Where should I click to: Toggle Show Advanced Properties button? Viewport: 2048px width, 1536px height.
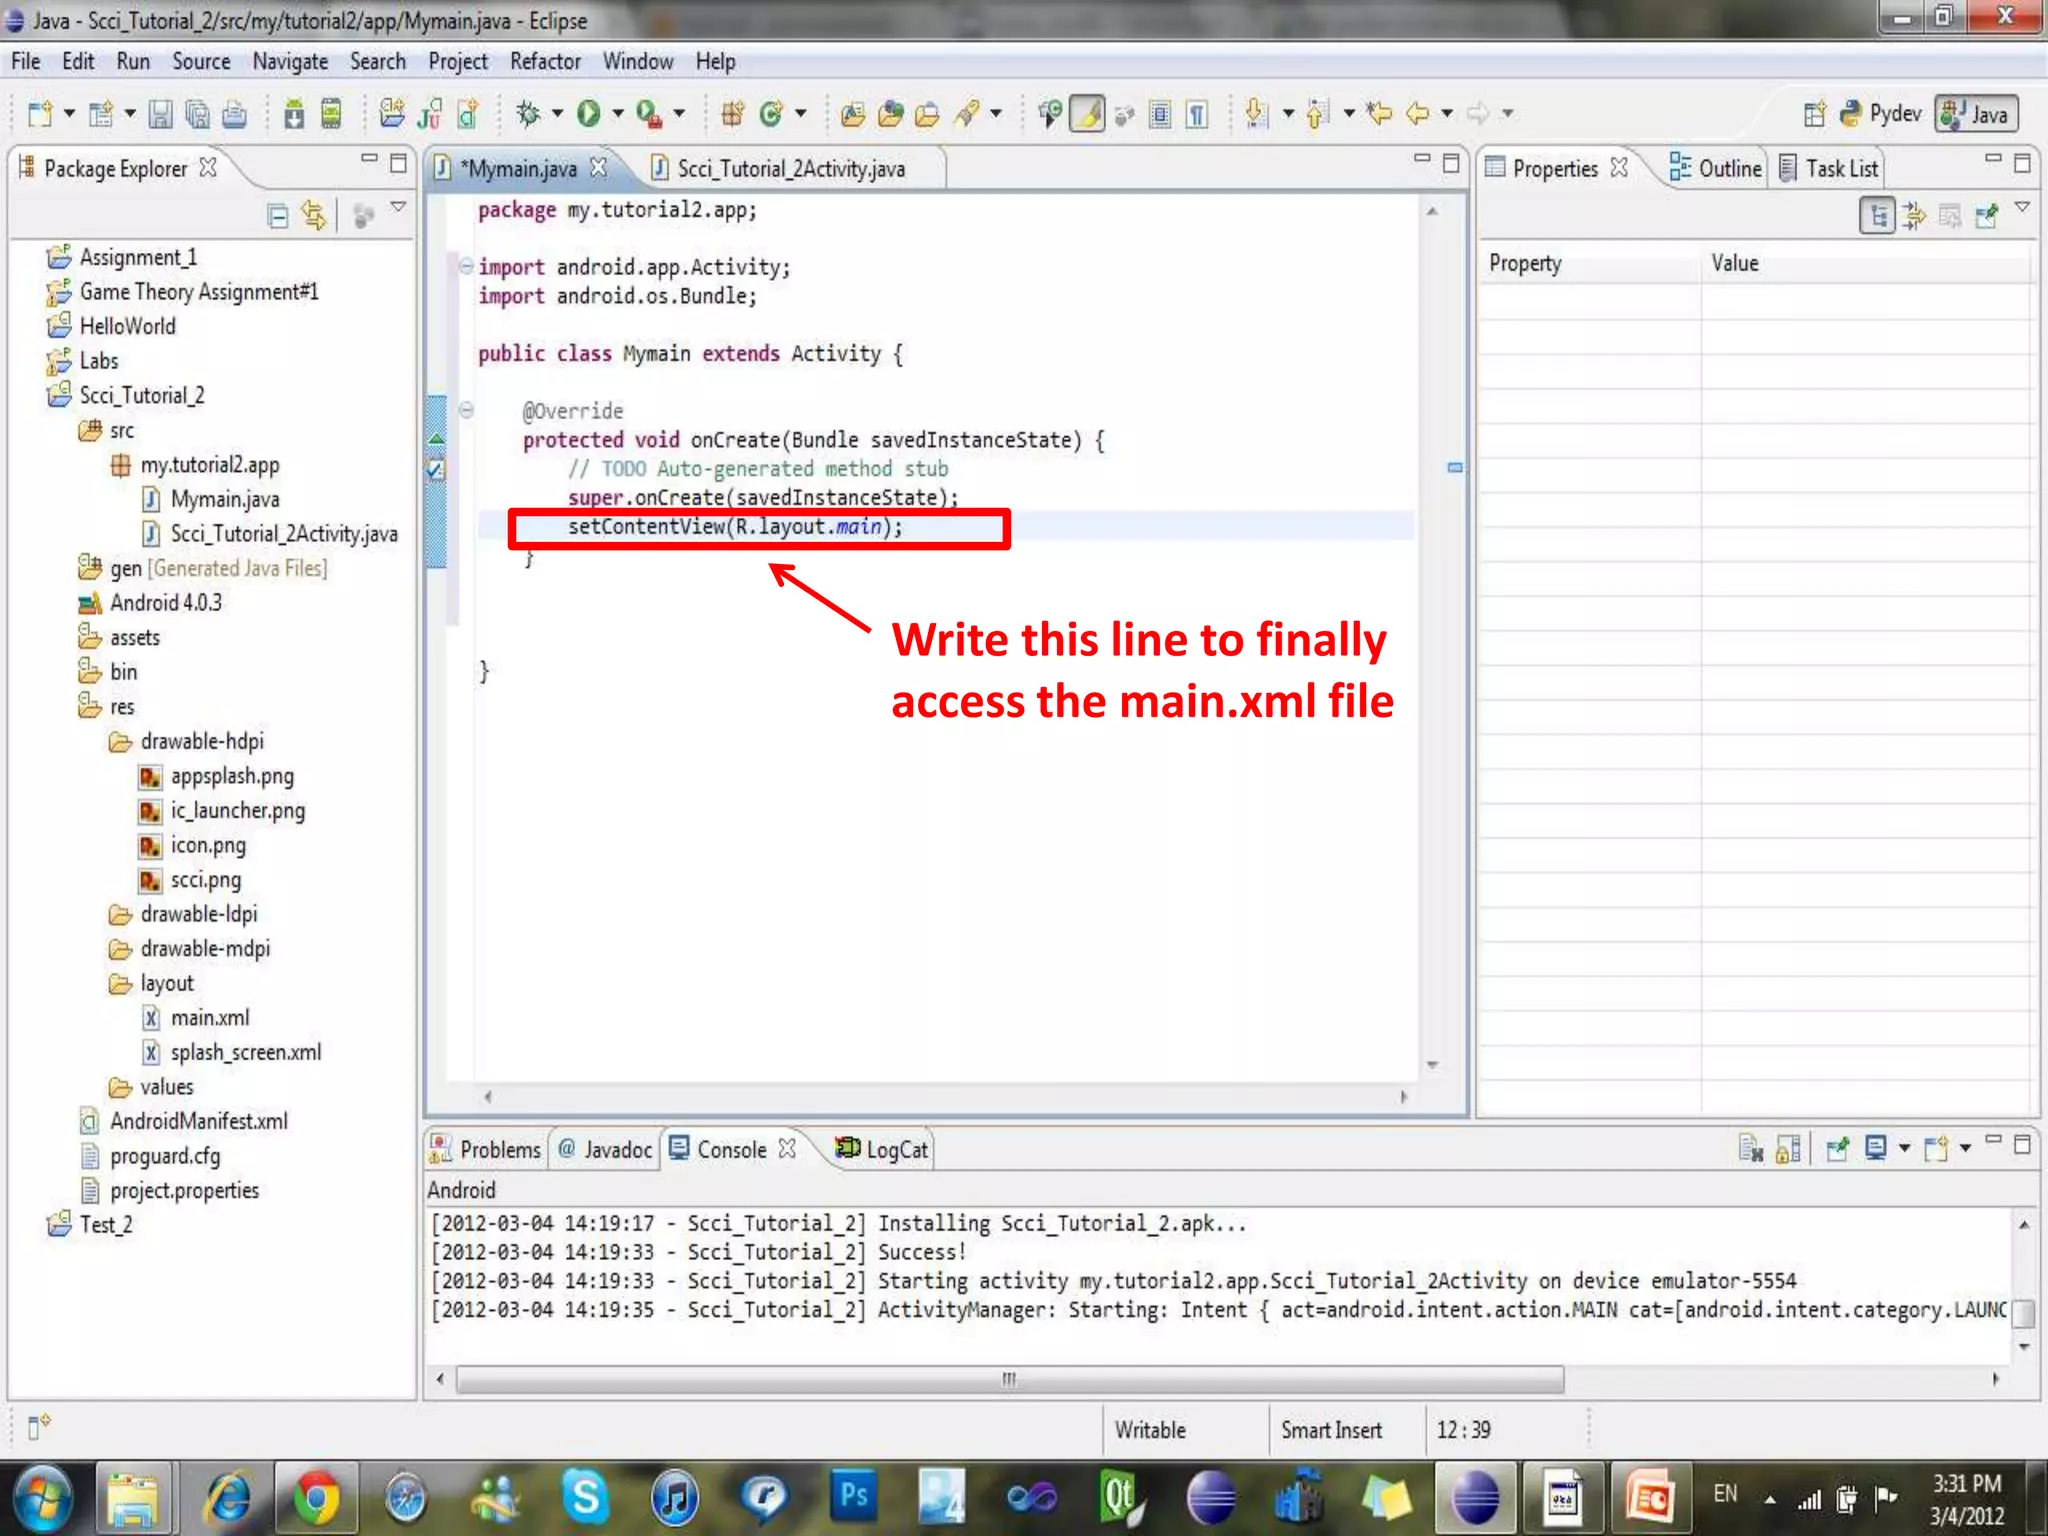tap(1914, 215)
